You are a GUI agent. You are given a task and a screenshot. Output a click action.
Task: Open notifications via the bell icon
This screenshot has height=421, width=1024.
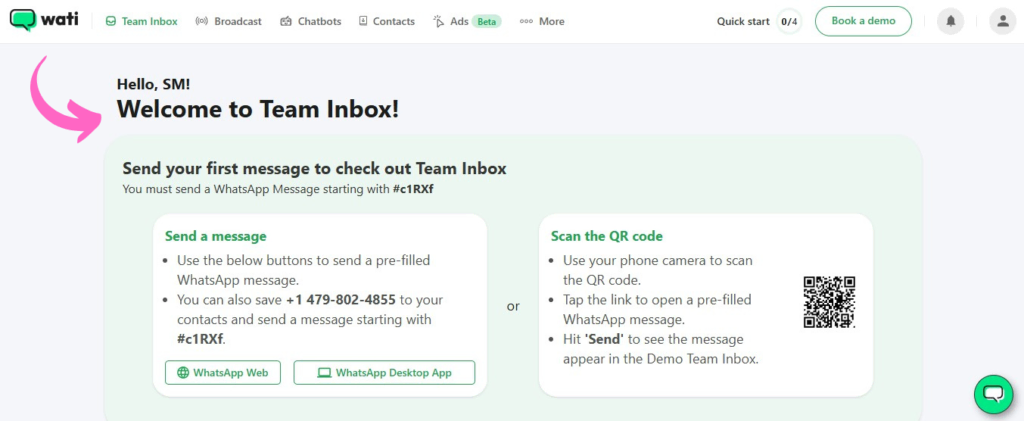[950, 21]
